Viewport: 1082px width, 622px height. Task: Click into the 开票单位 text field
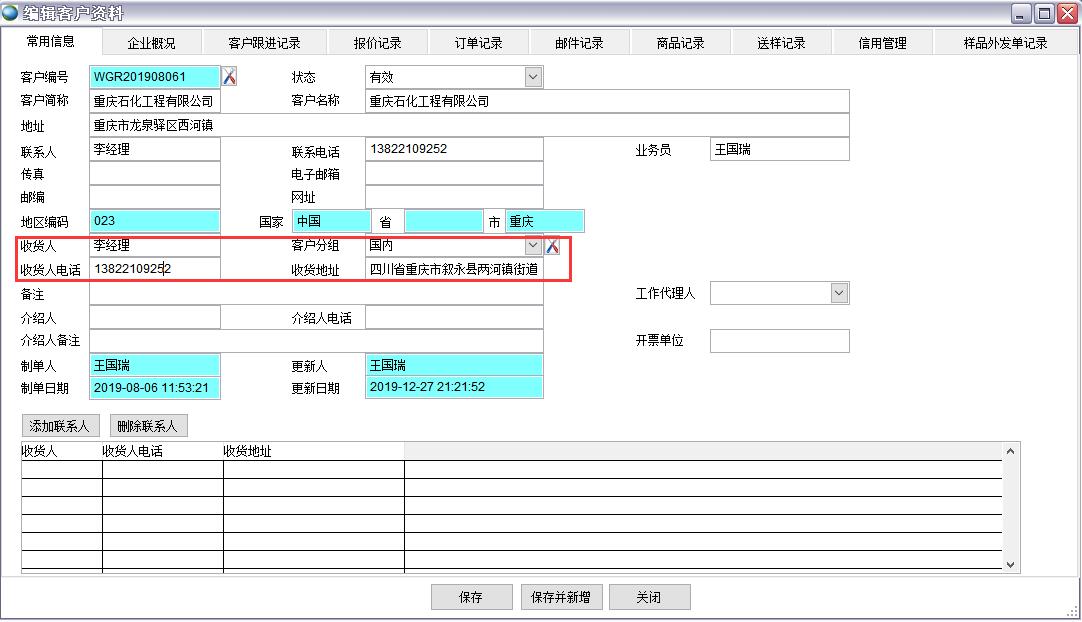click(x=779, y=341)
